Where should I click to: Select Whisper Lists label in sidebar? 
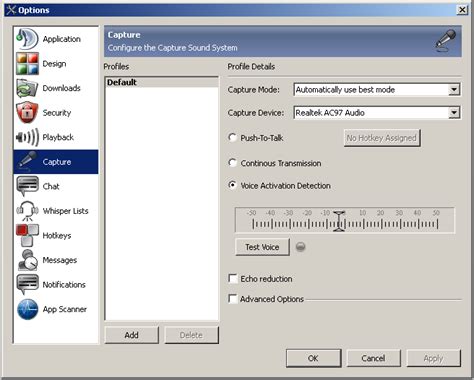[x=65, y=211]
